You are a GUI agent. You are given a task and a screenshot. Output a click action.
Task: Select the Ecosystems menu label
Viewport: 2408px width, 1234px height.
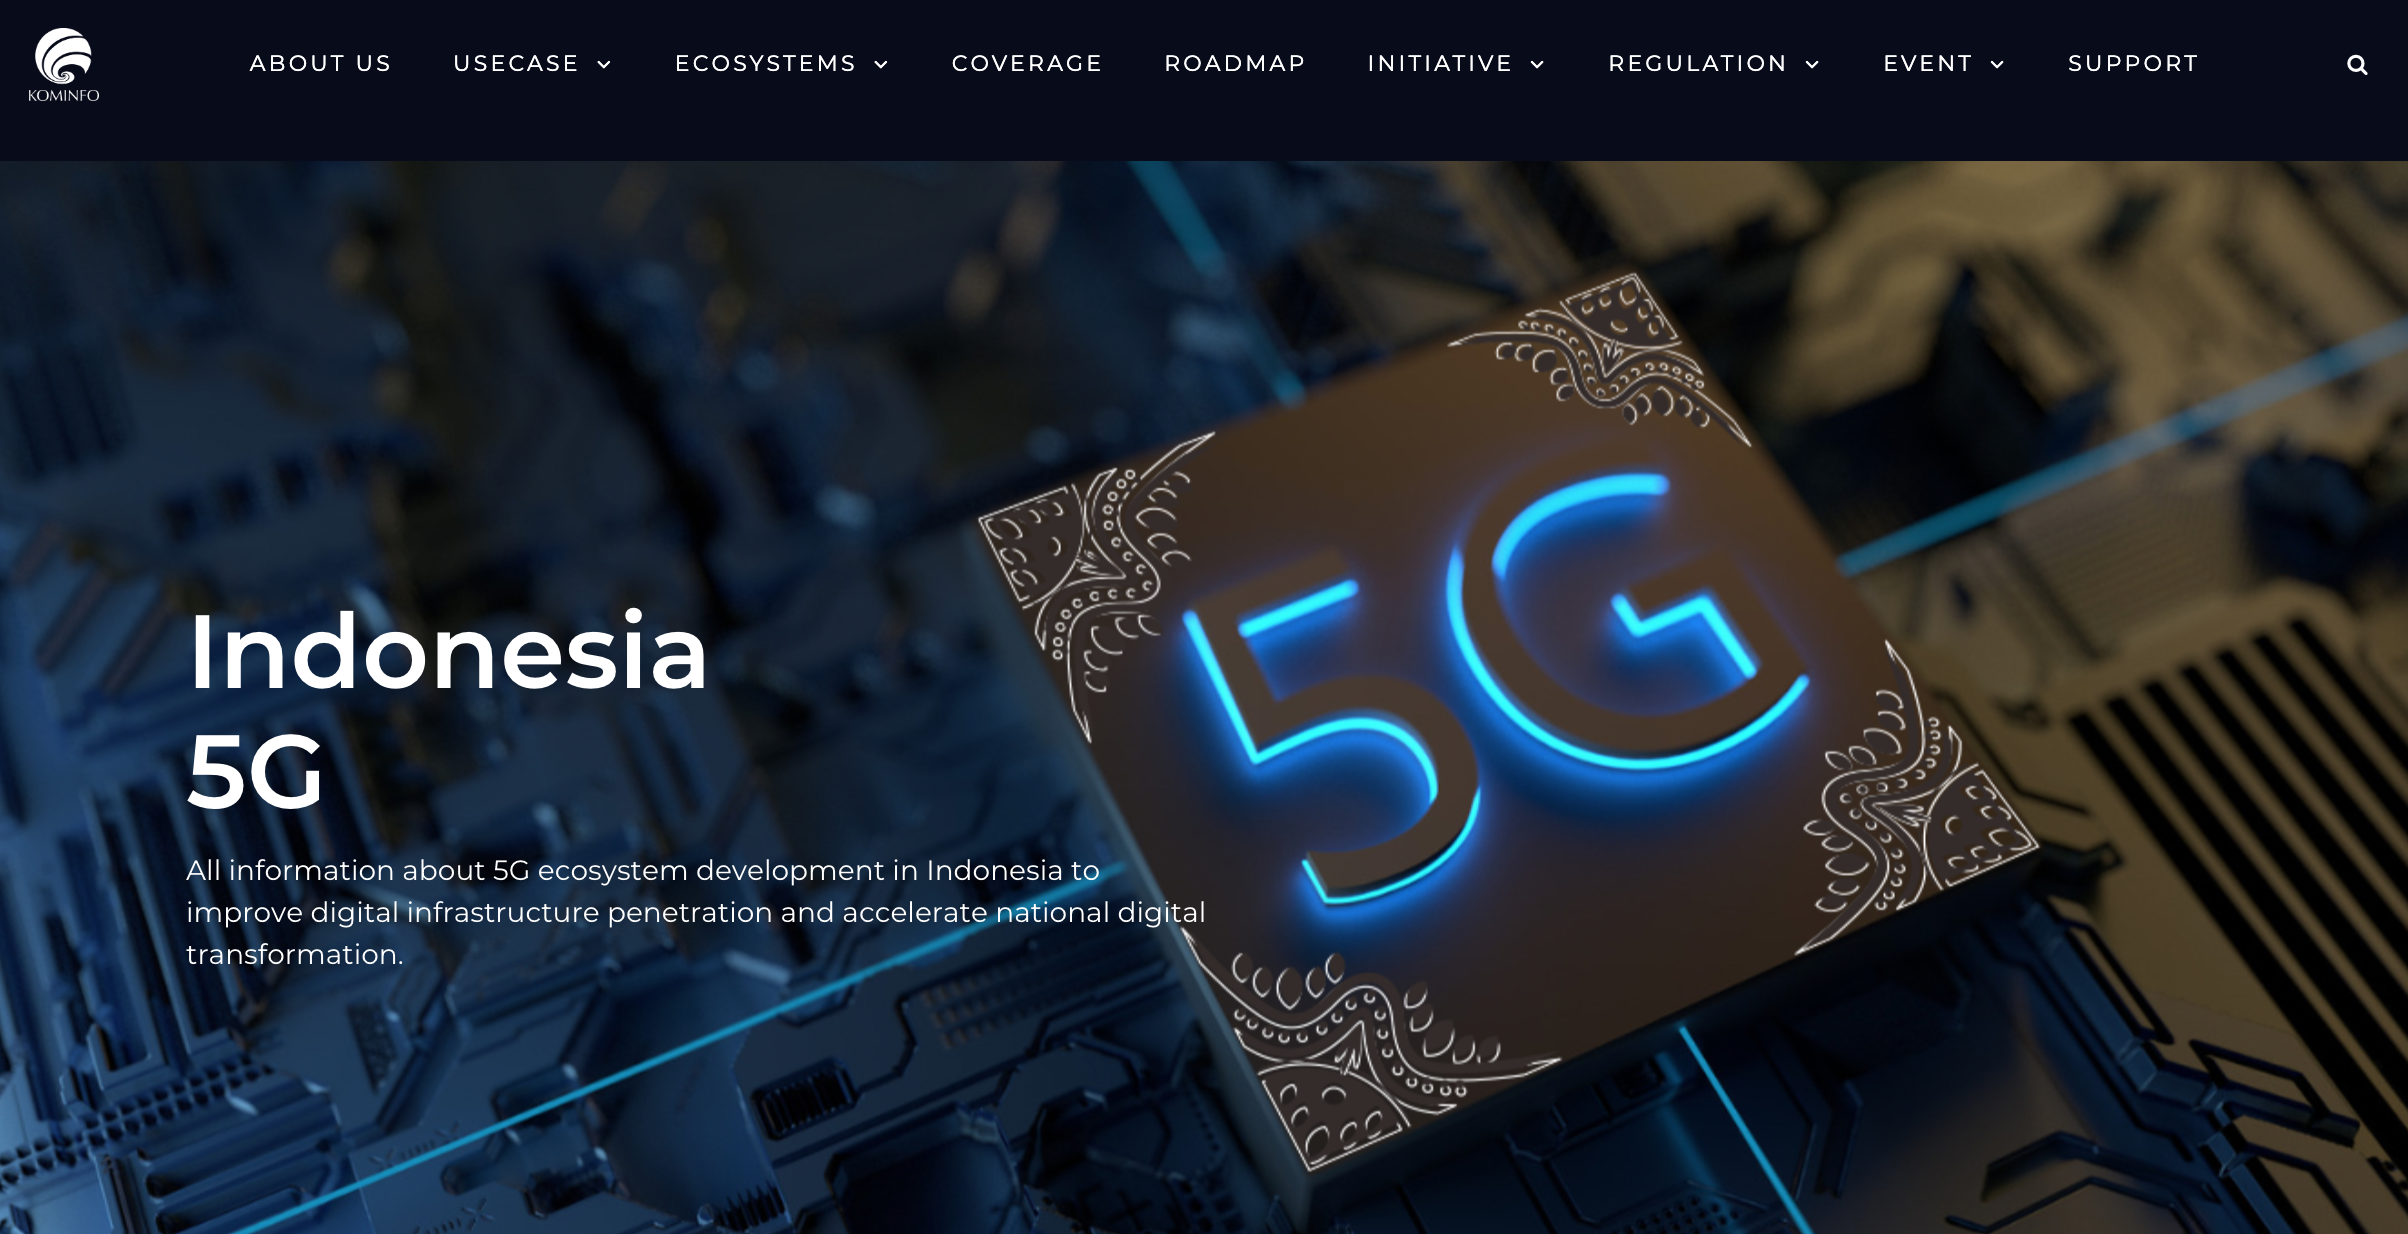[766, 63]
